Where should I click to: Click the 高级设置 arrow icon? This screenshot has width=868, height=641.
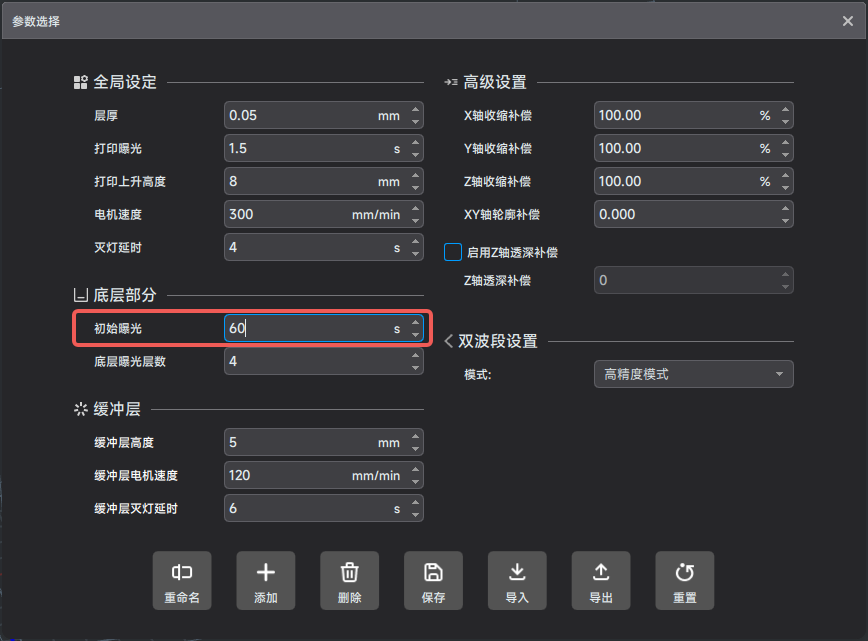click(452, 83)
